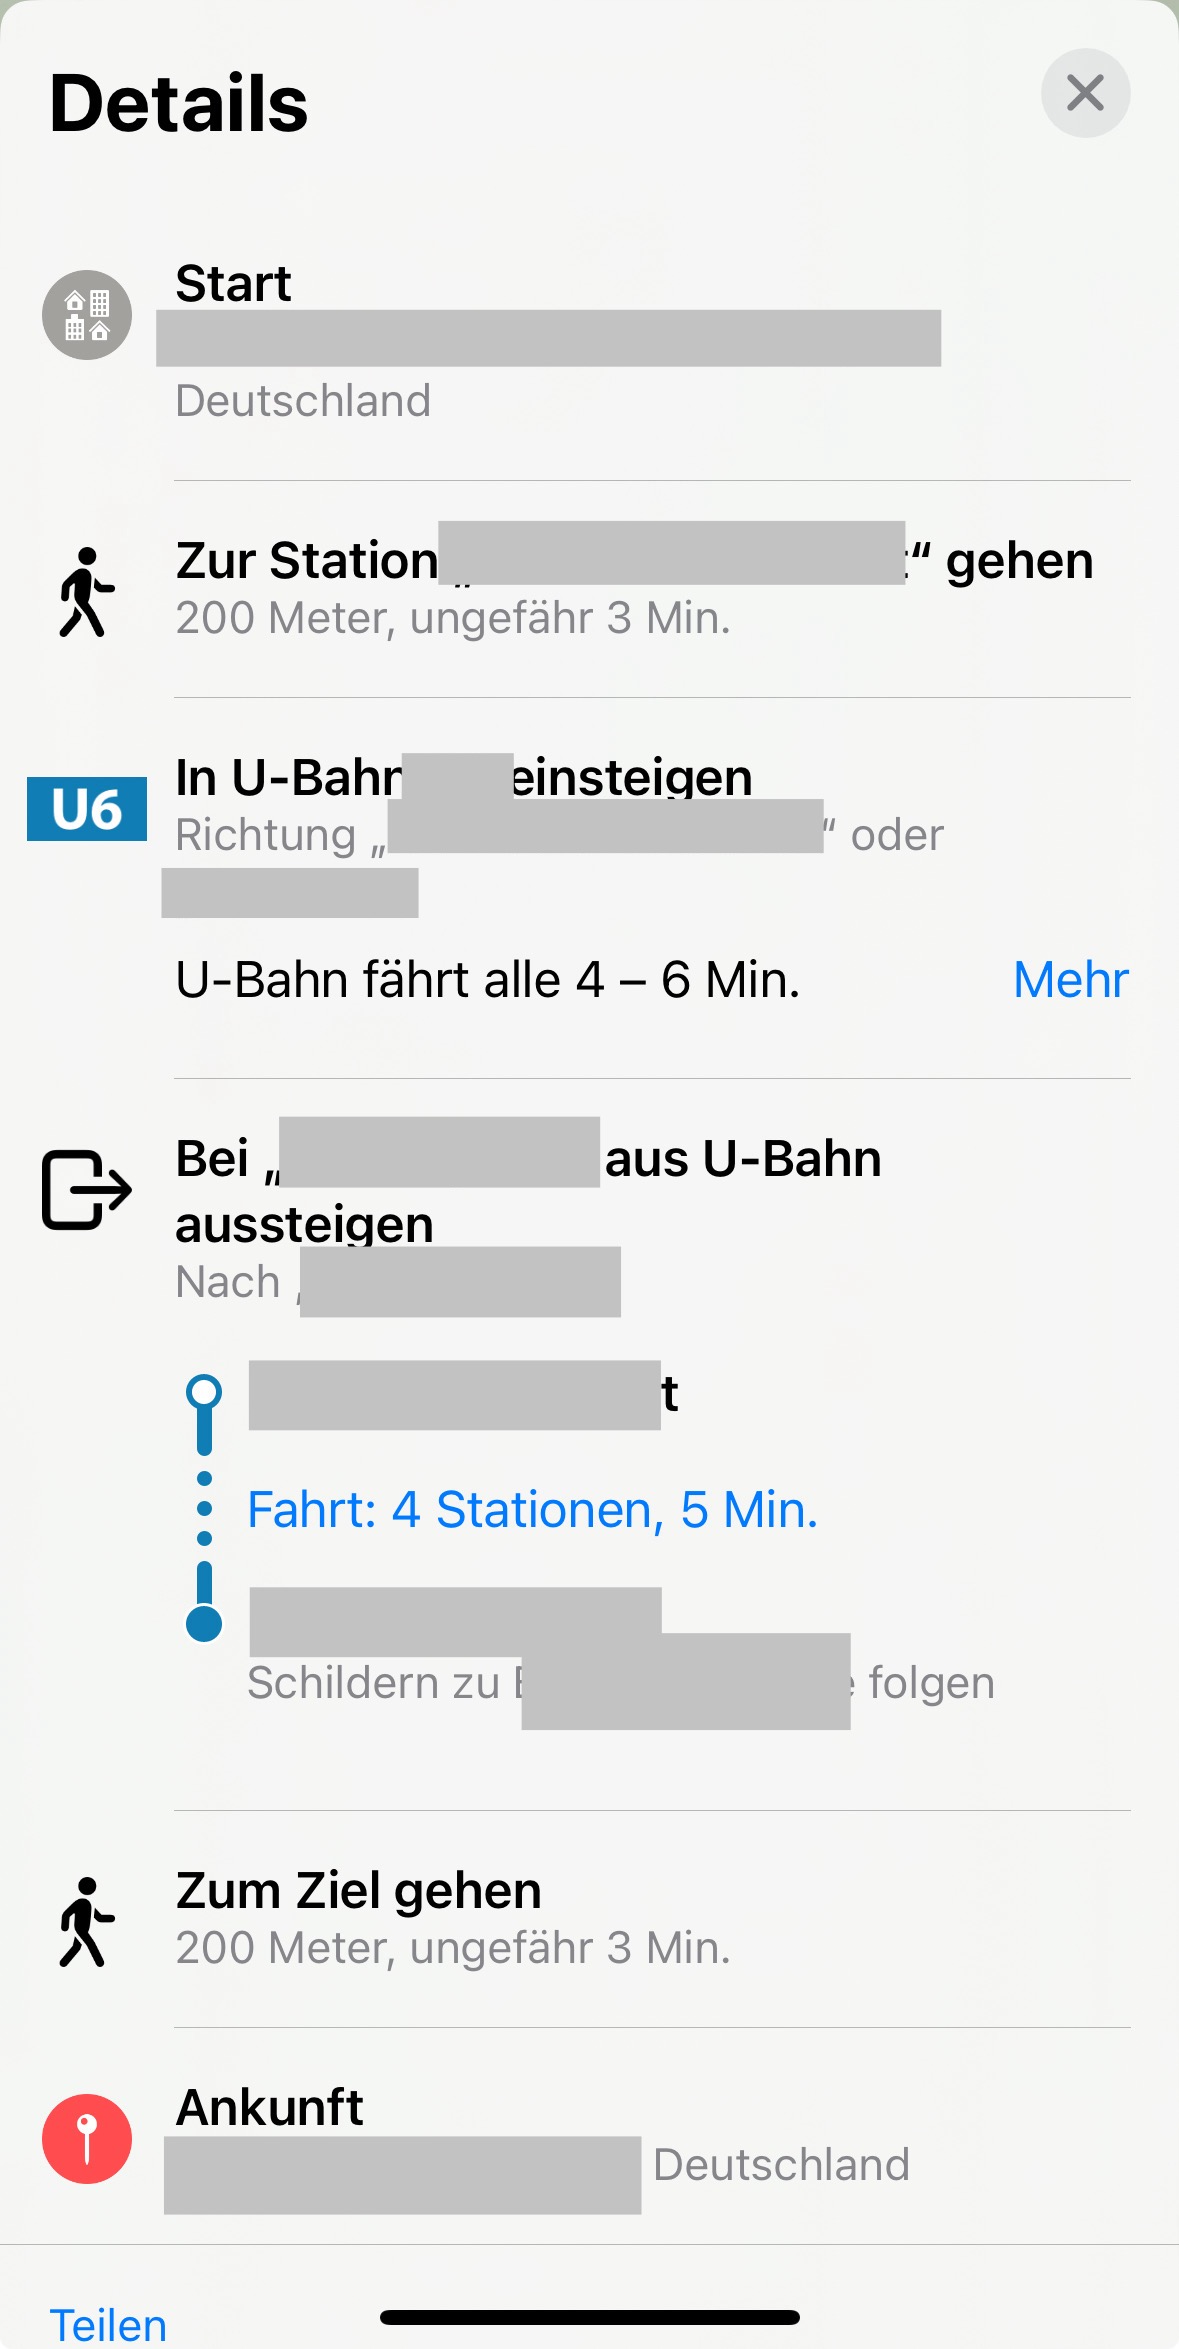Viewport: 1179px width, 2349px height.
Task: Expand Fahrt: 4 Stationen, 5 Min.
Action: pyautogui.click(x=532, y=1510)
